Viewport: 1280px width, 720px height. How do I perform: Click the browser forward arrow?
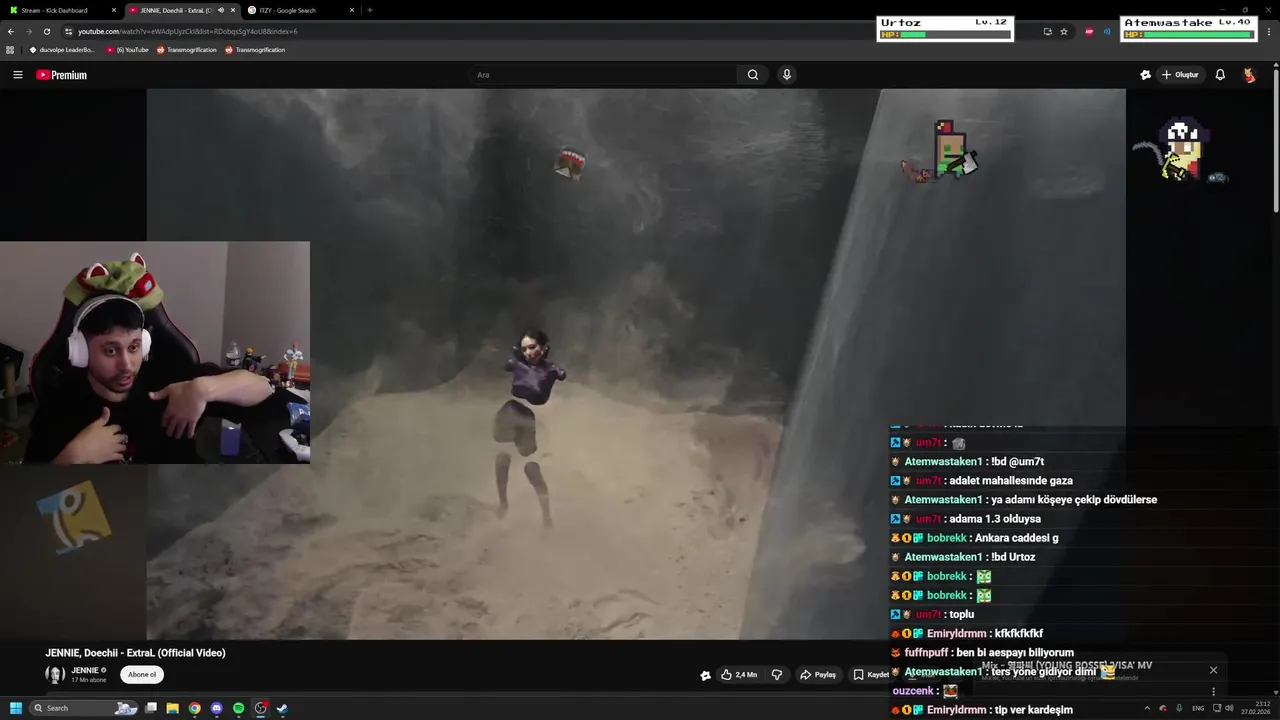pos(28,31)
